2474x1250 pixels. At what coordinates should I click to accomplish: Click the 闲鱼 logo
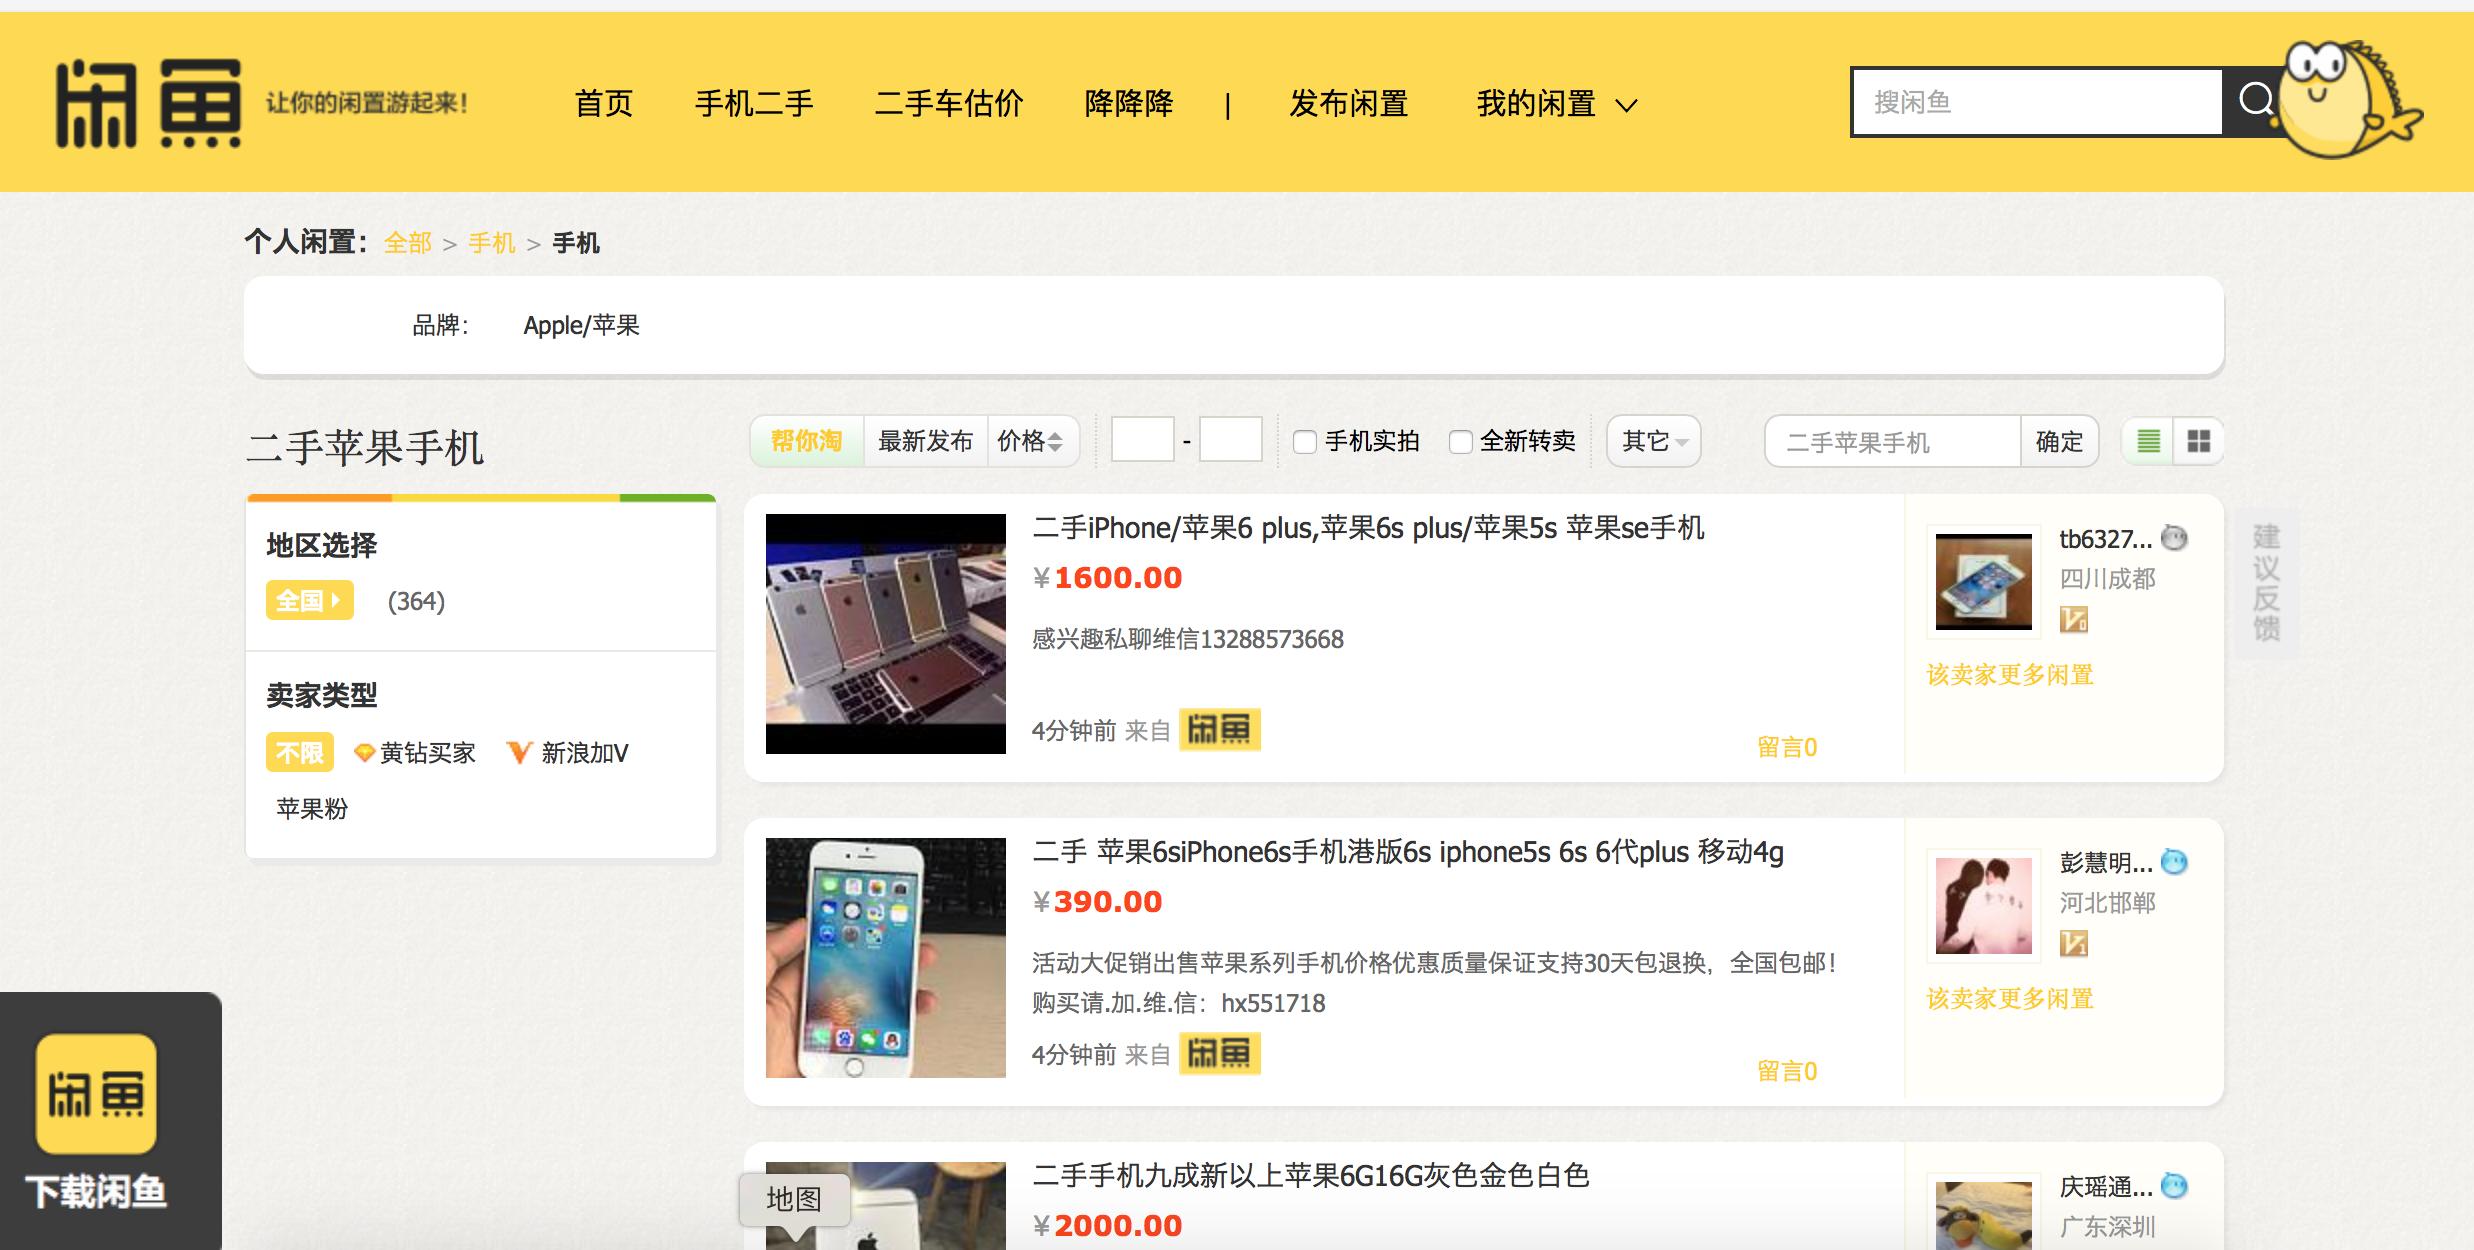point(150,103)
